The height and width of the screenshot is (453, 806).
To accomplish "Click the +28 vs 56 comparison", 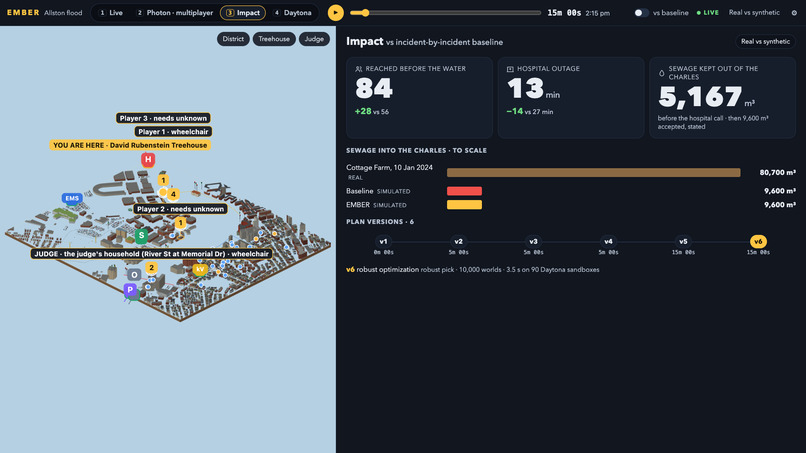I will (x=372, y=112).
